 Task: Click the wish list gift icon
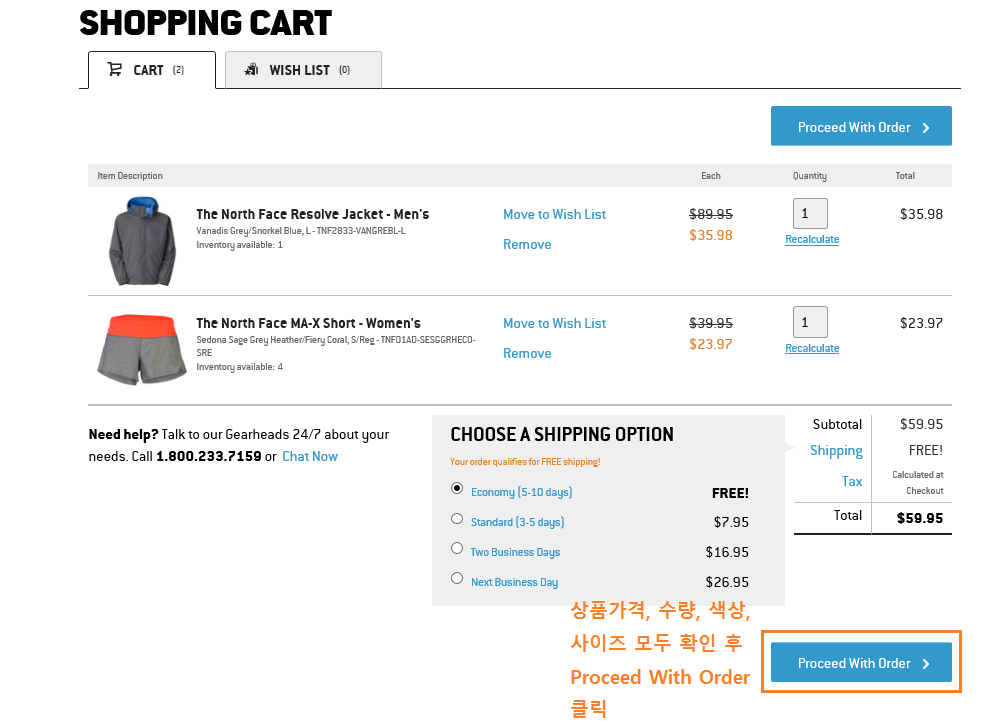click(x=252, y=69)
